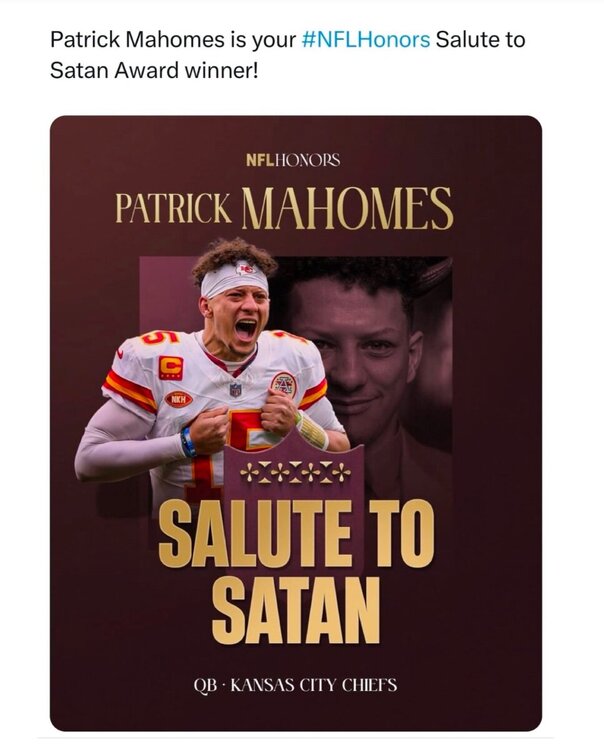This screenshot has width=604, height=750.
Task: Click the jersey number on the shoulder
Action: [158, 340]
